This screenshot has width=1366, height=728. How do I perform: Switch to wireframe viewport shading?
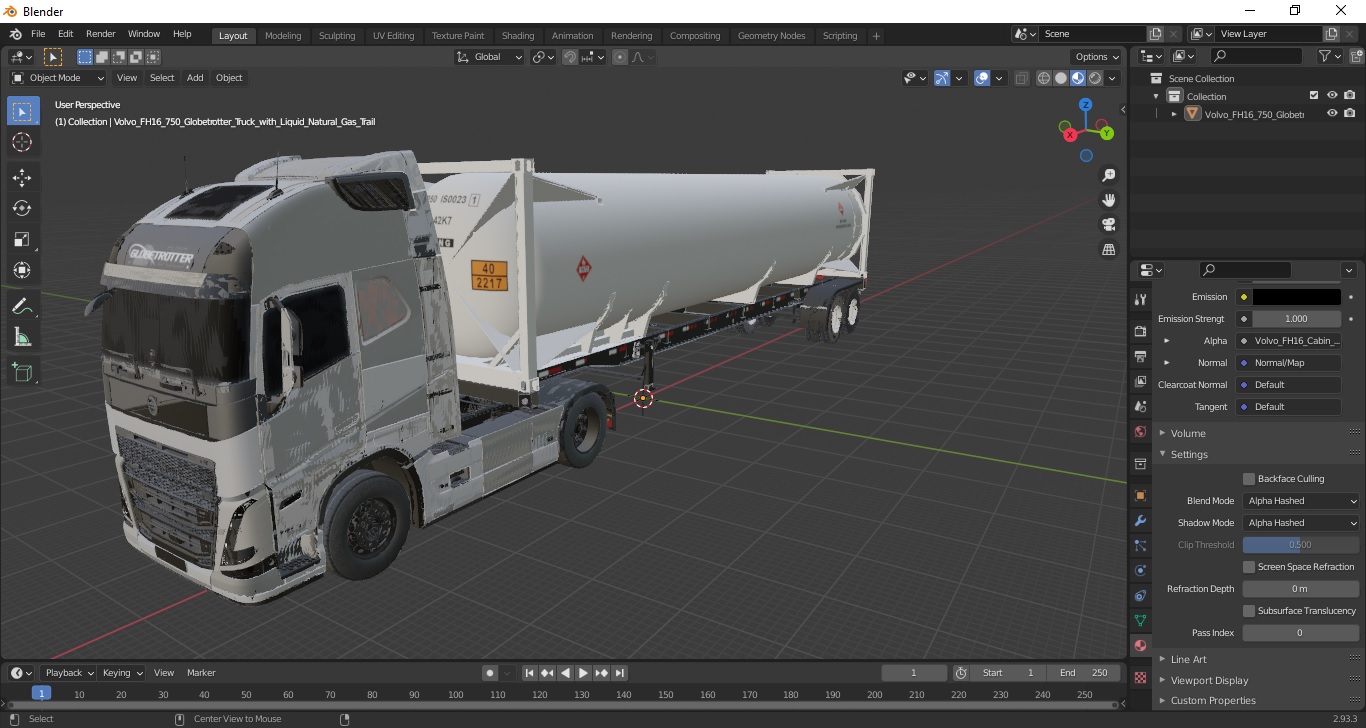pos(1044,78)
